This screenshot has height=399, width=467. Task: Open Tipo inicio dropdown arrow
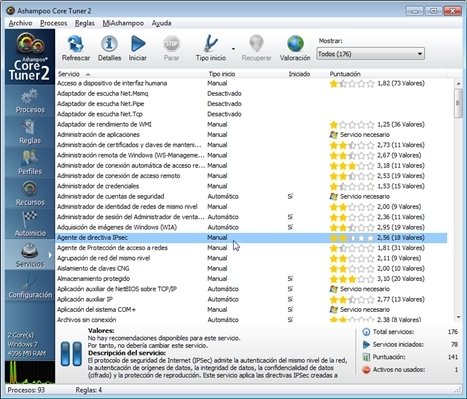[233, 49]
